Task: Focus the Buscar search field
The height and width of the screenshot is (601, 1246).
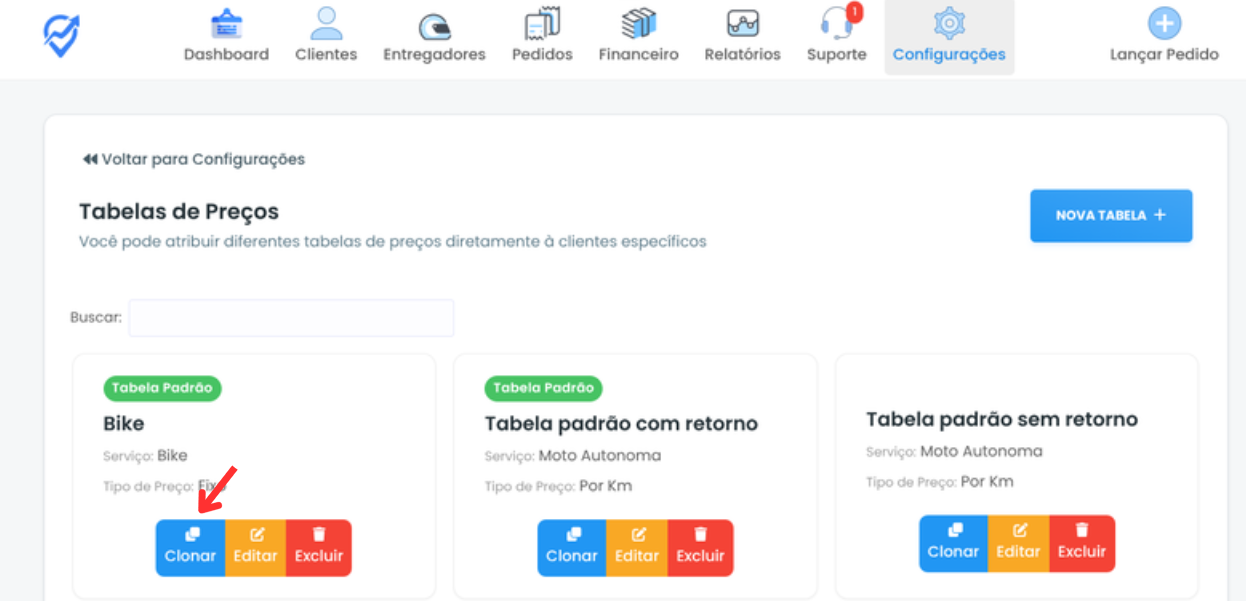Action: tap(291, 318)
